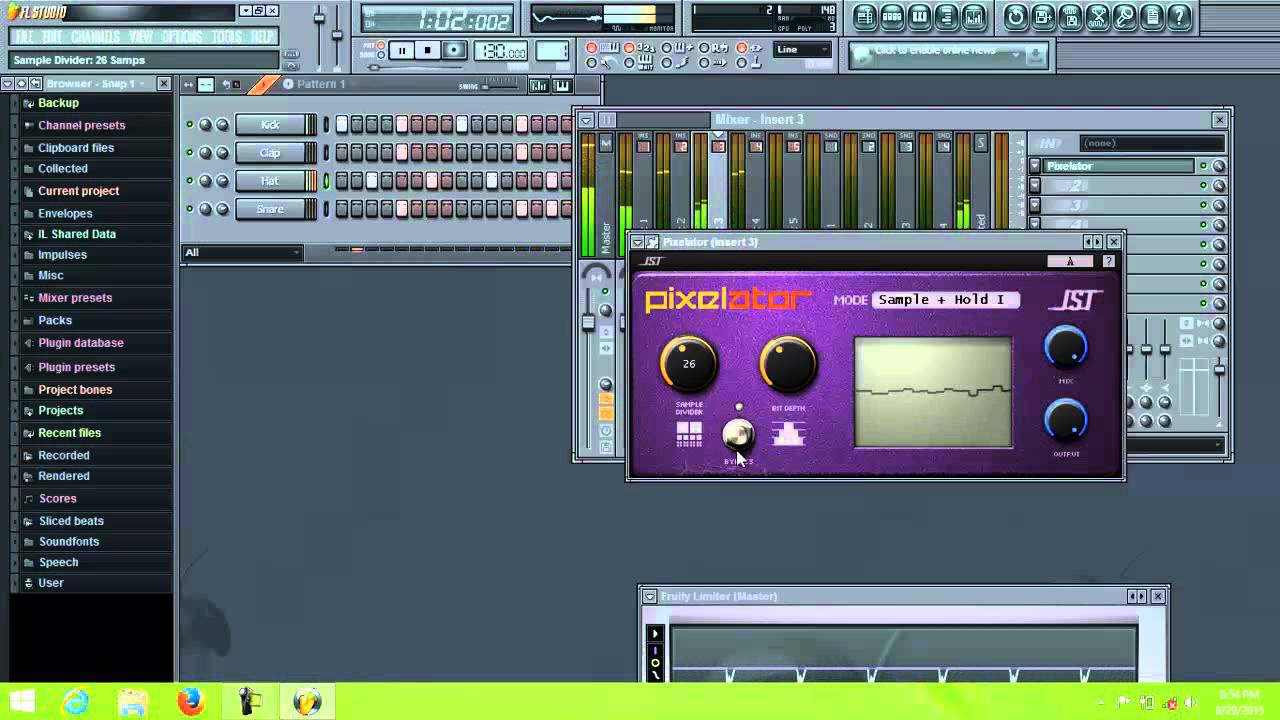Open the Fruity Limiter window menu arrow

pos(650,596)
